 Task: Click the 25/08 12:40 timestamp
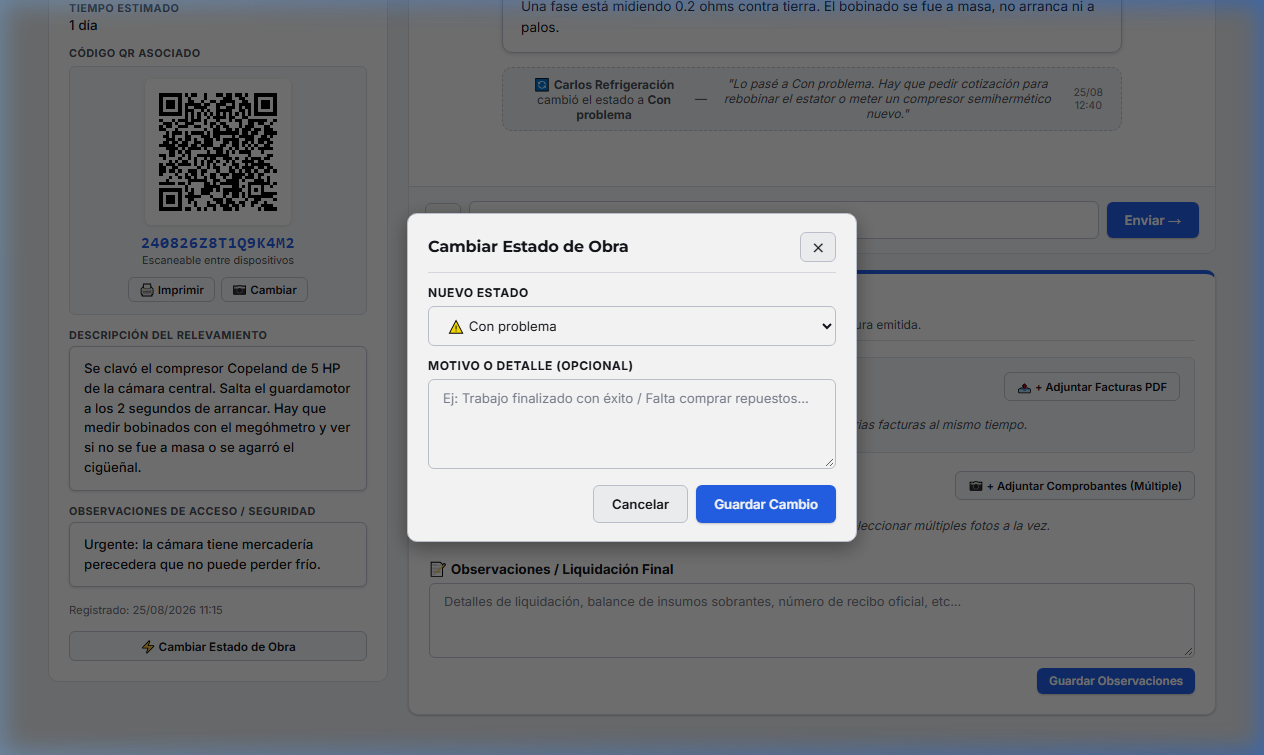(1088, 98)
